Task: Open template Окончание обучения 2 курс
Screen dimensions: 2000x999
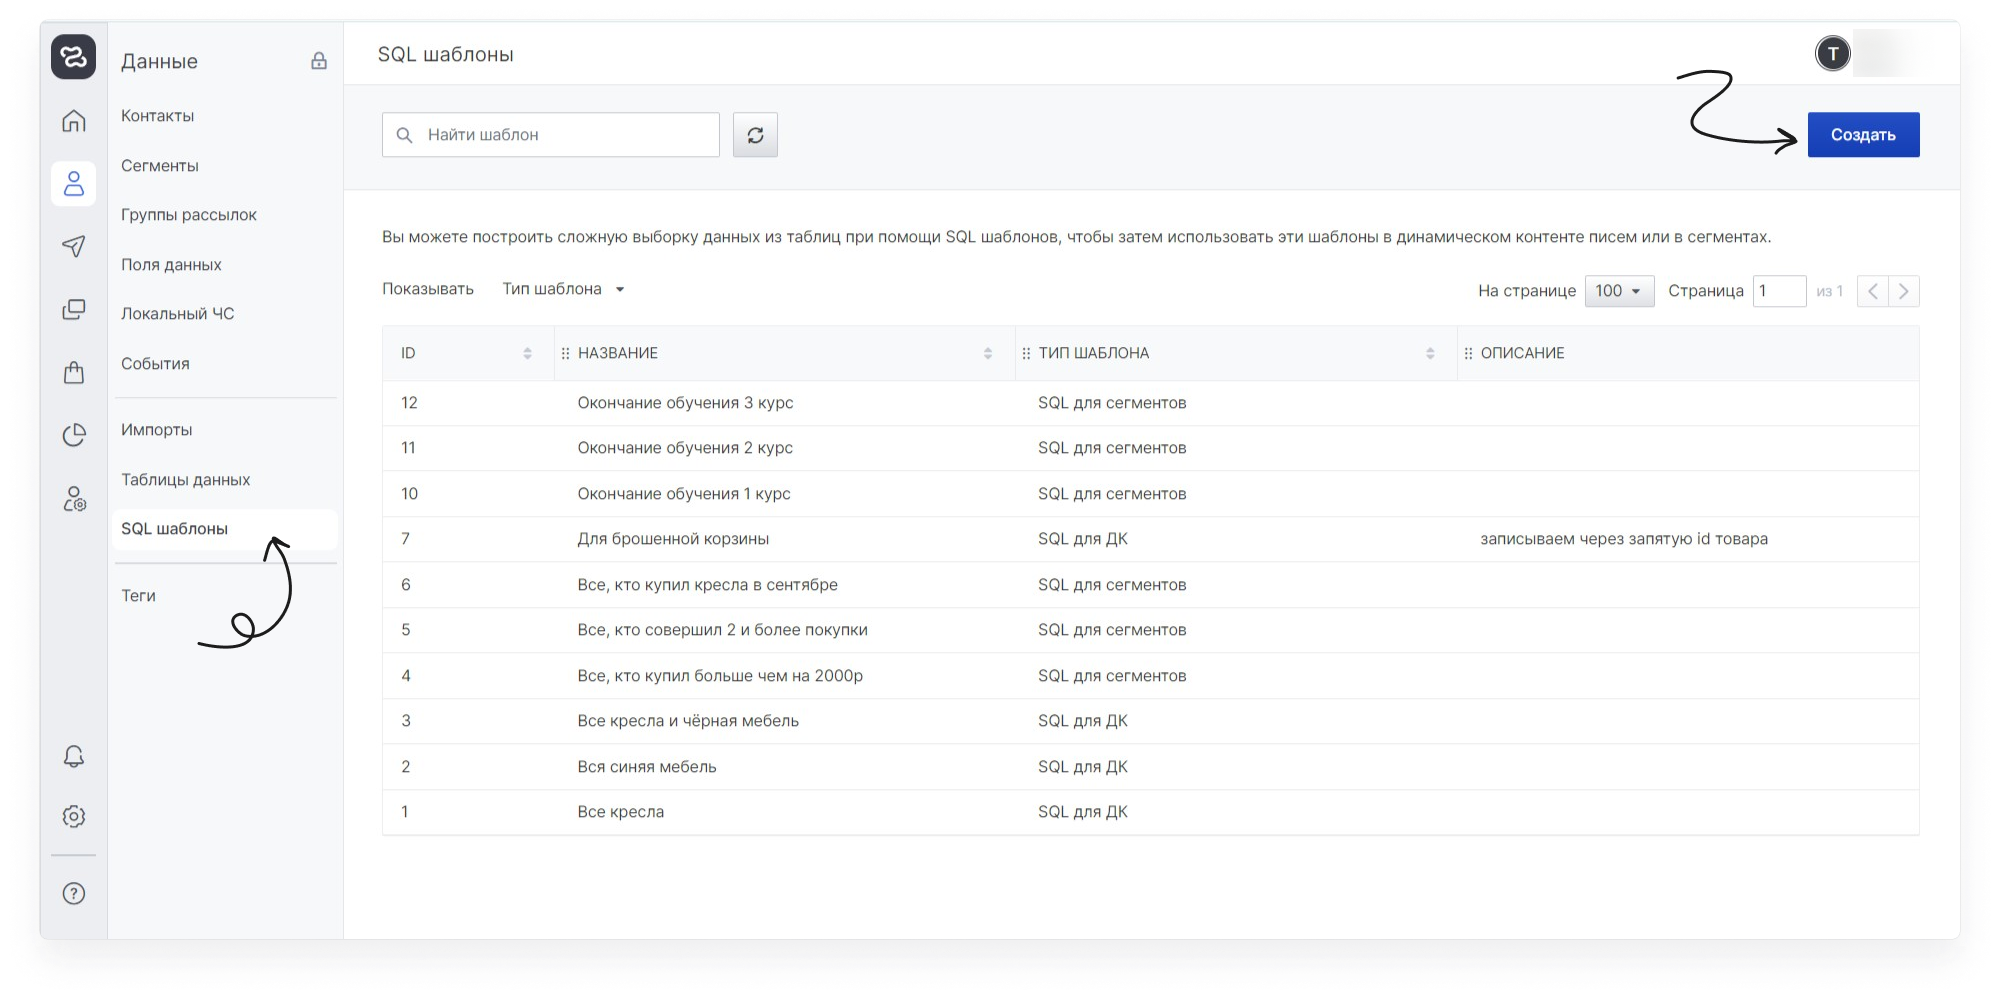Action: [x=685, y=448]
